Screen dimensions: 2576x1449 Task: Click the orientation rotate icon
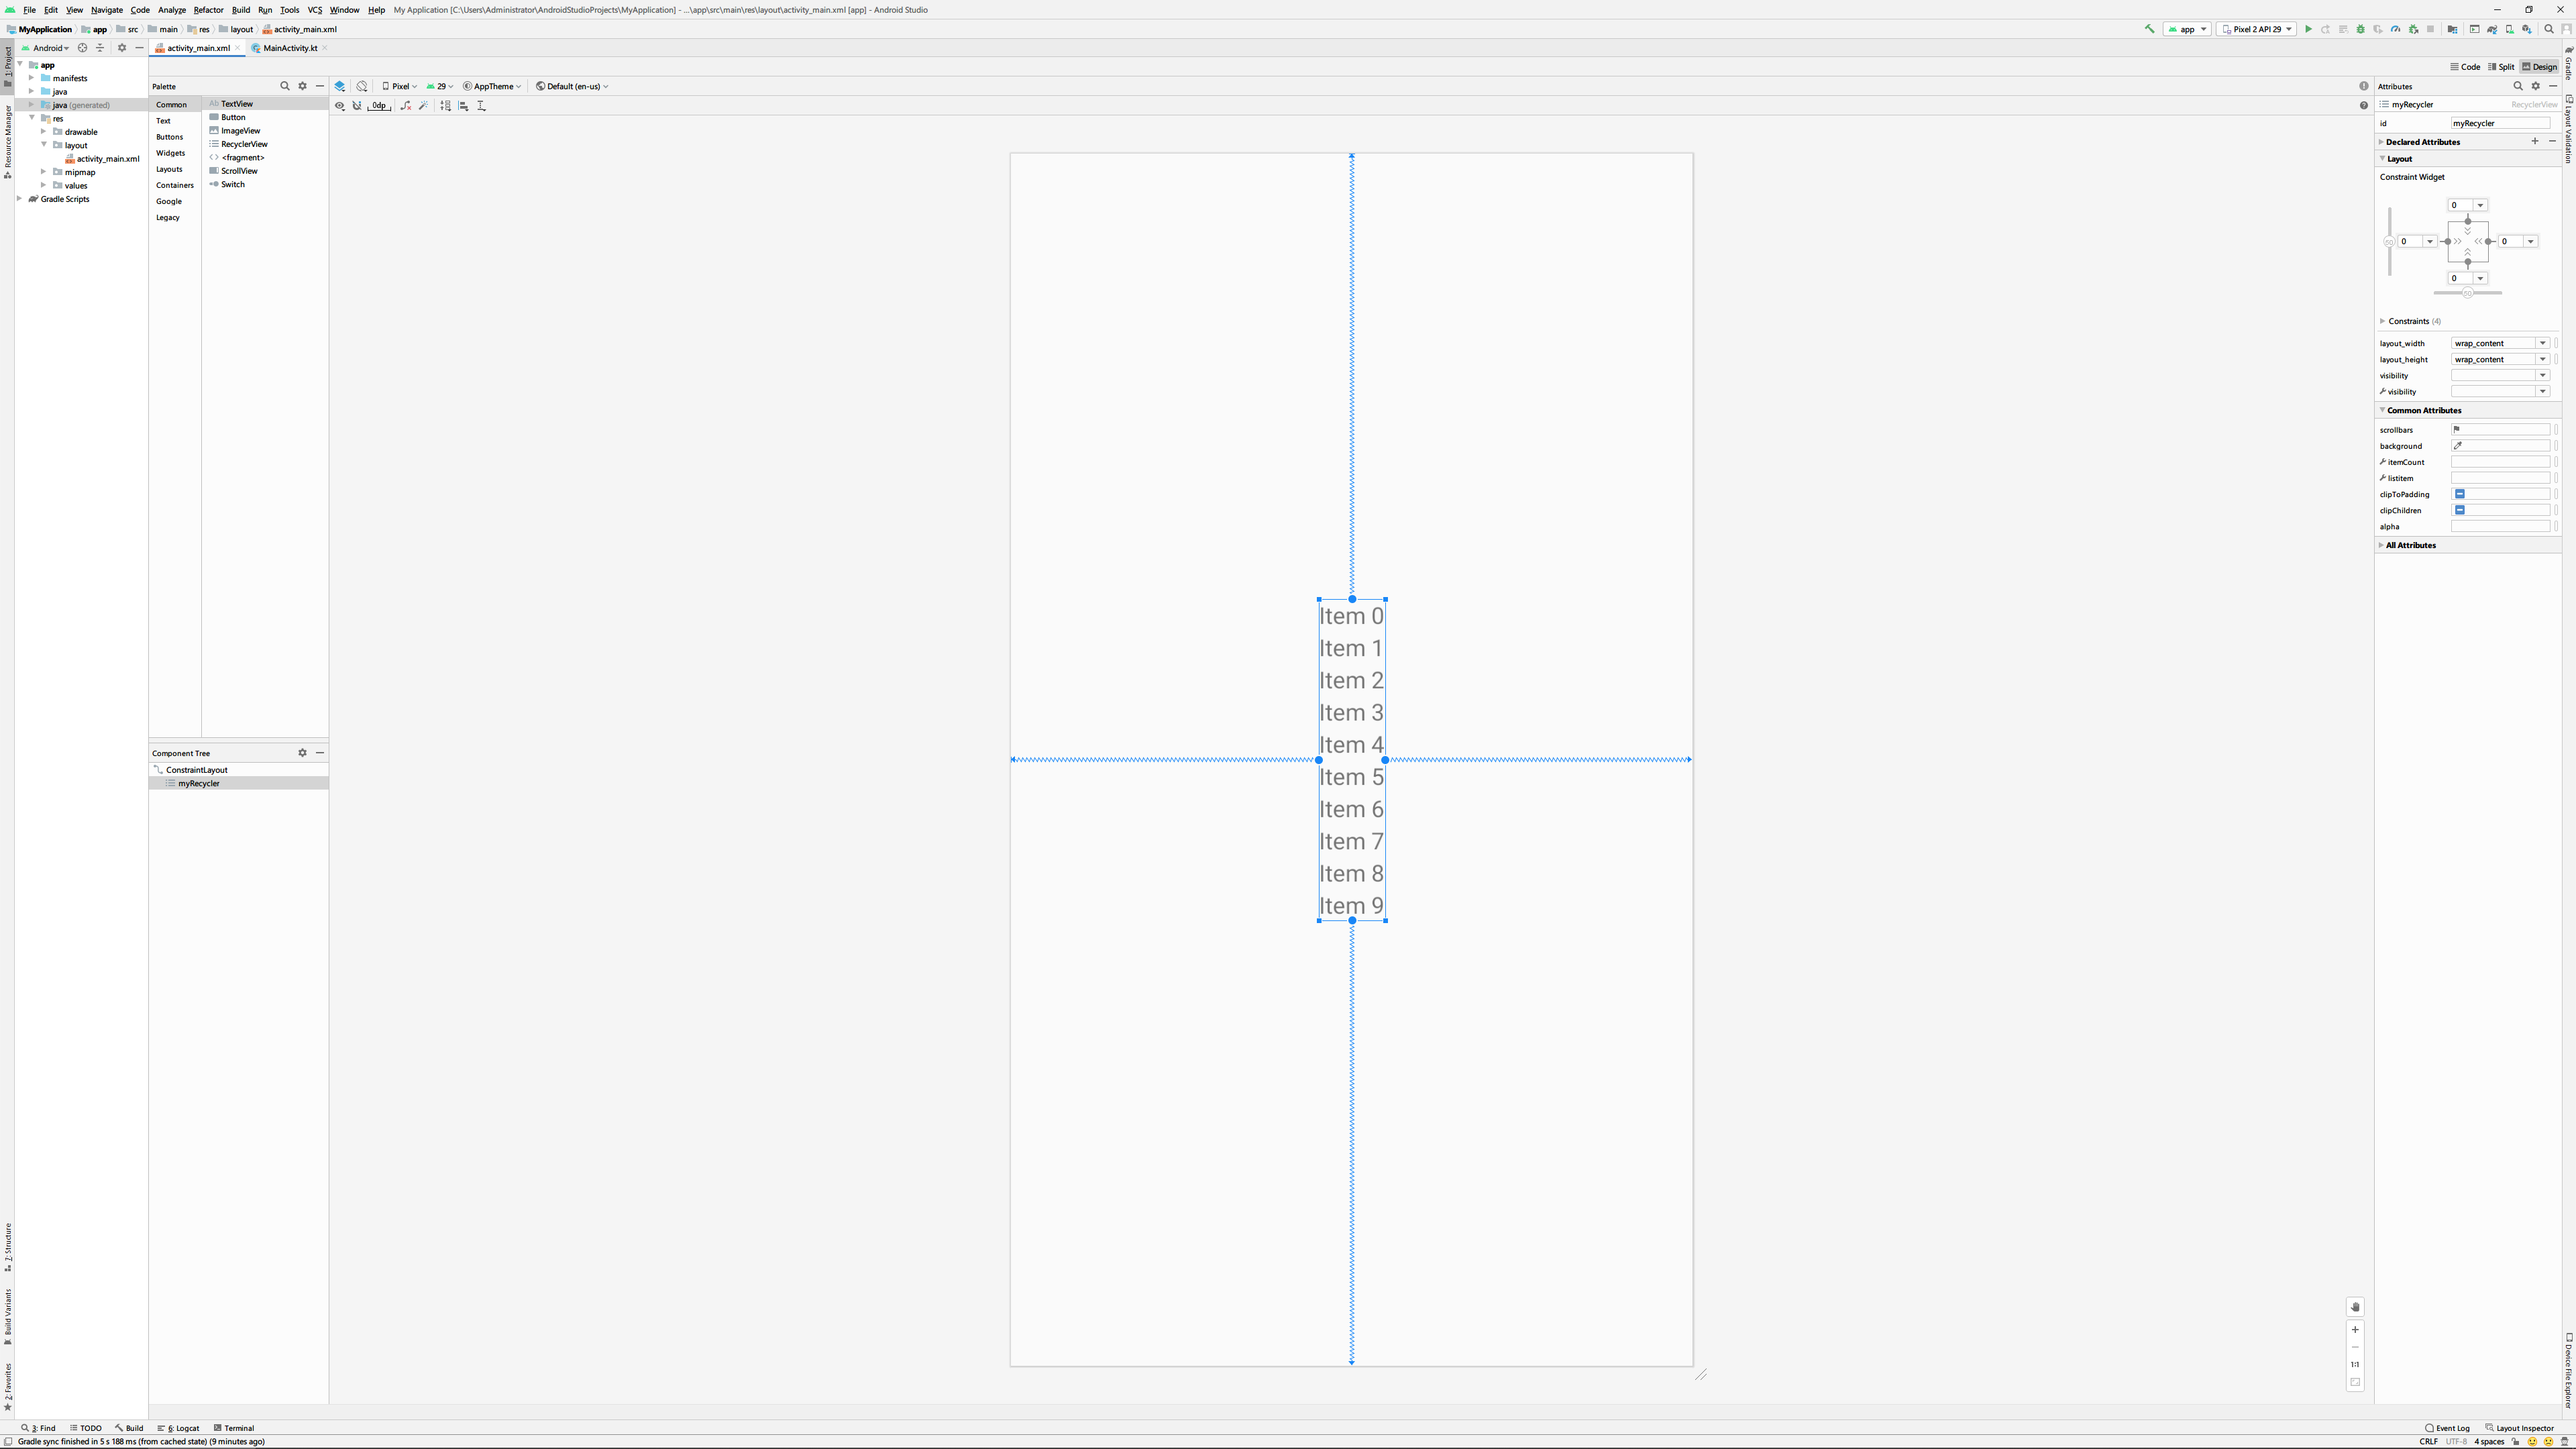[x=362, y=86]
